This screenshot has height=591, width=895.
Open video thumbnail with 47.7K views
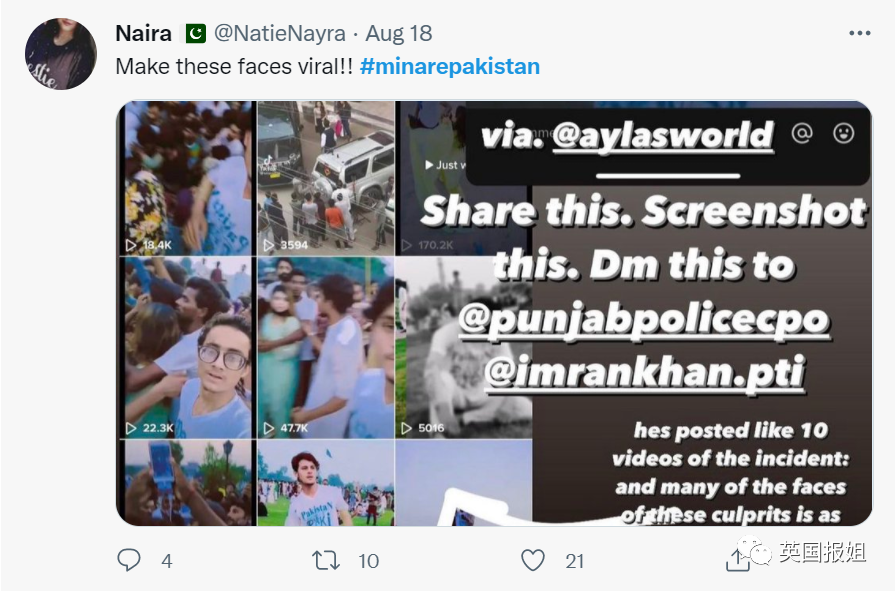(x=325, y=348)
